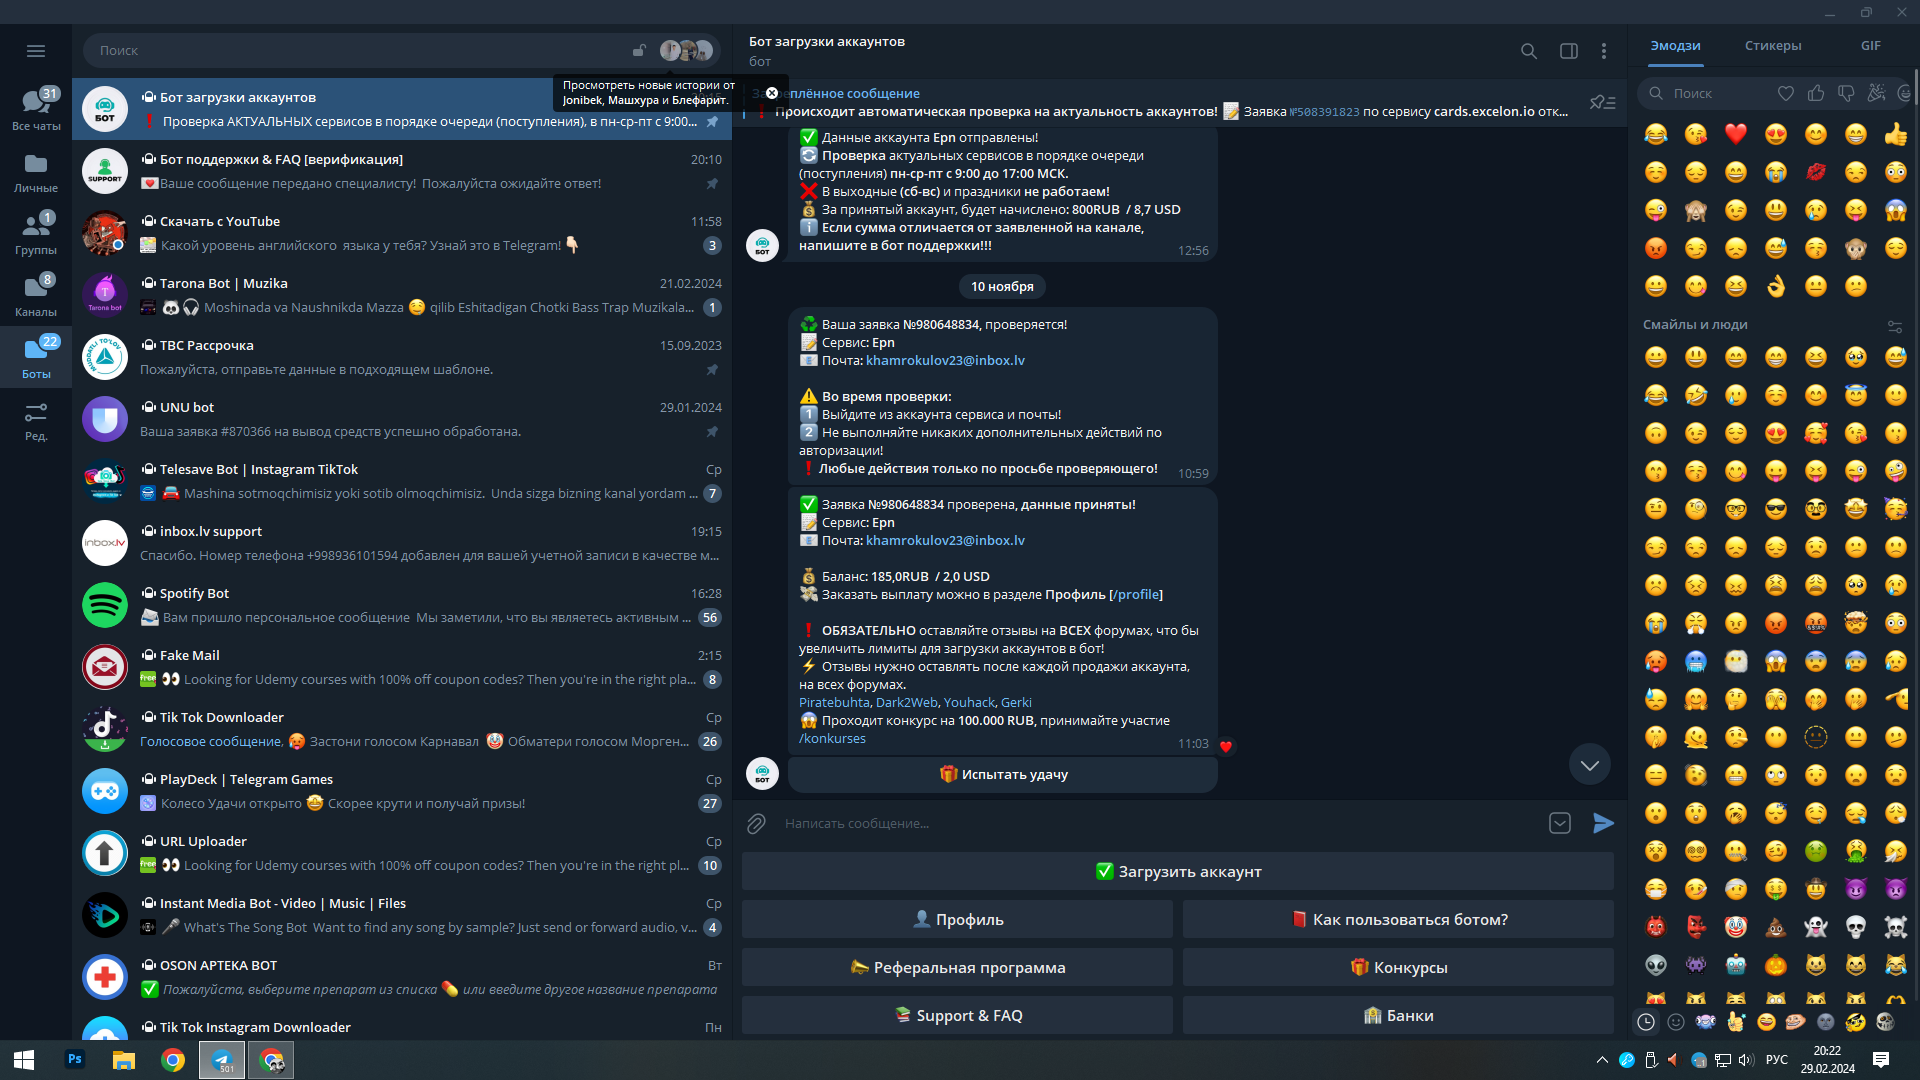The width and height of the screenshot is (1920, 1080).
Task: Open Google Chrome from the taskbar
Action: (173, 1060)
